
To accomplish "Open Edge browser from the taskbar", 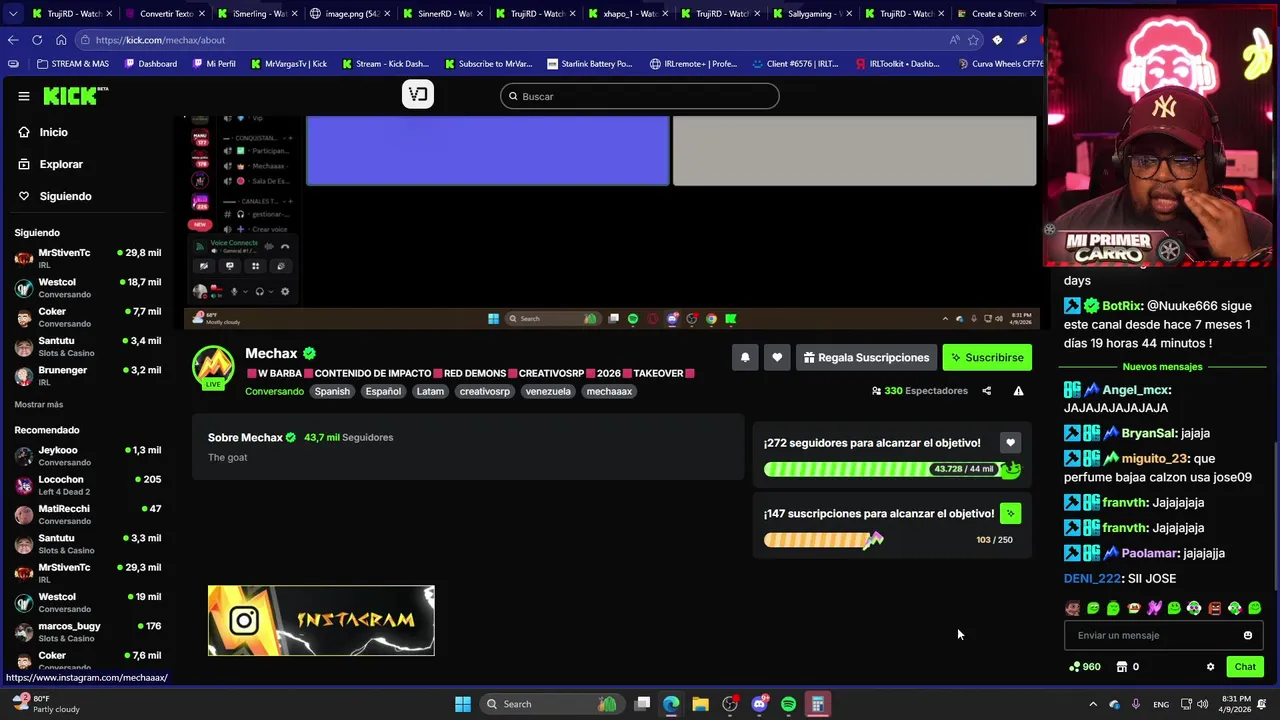I will [671, 704].
